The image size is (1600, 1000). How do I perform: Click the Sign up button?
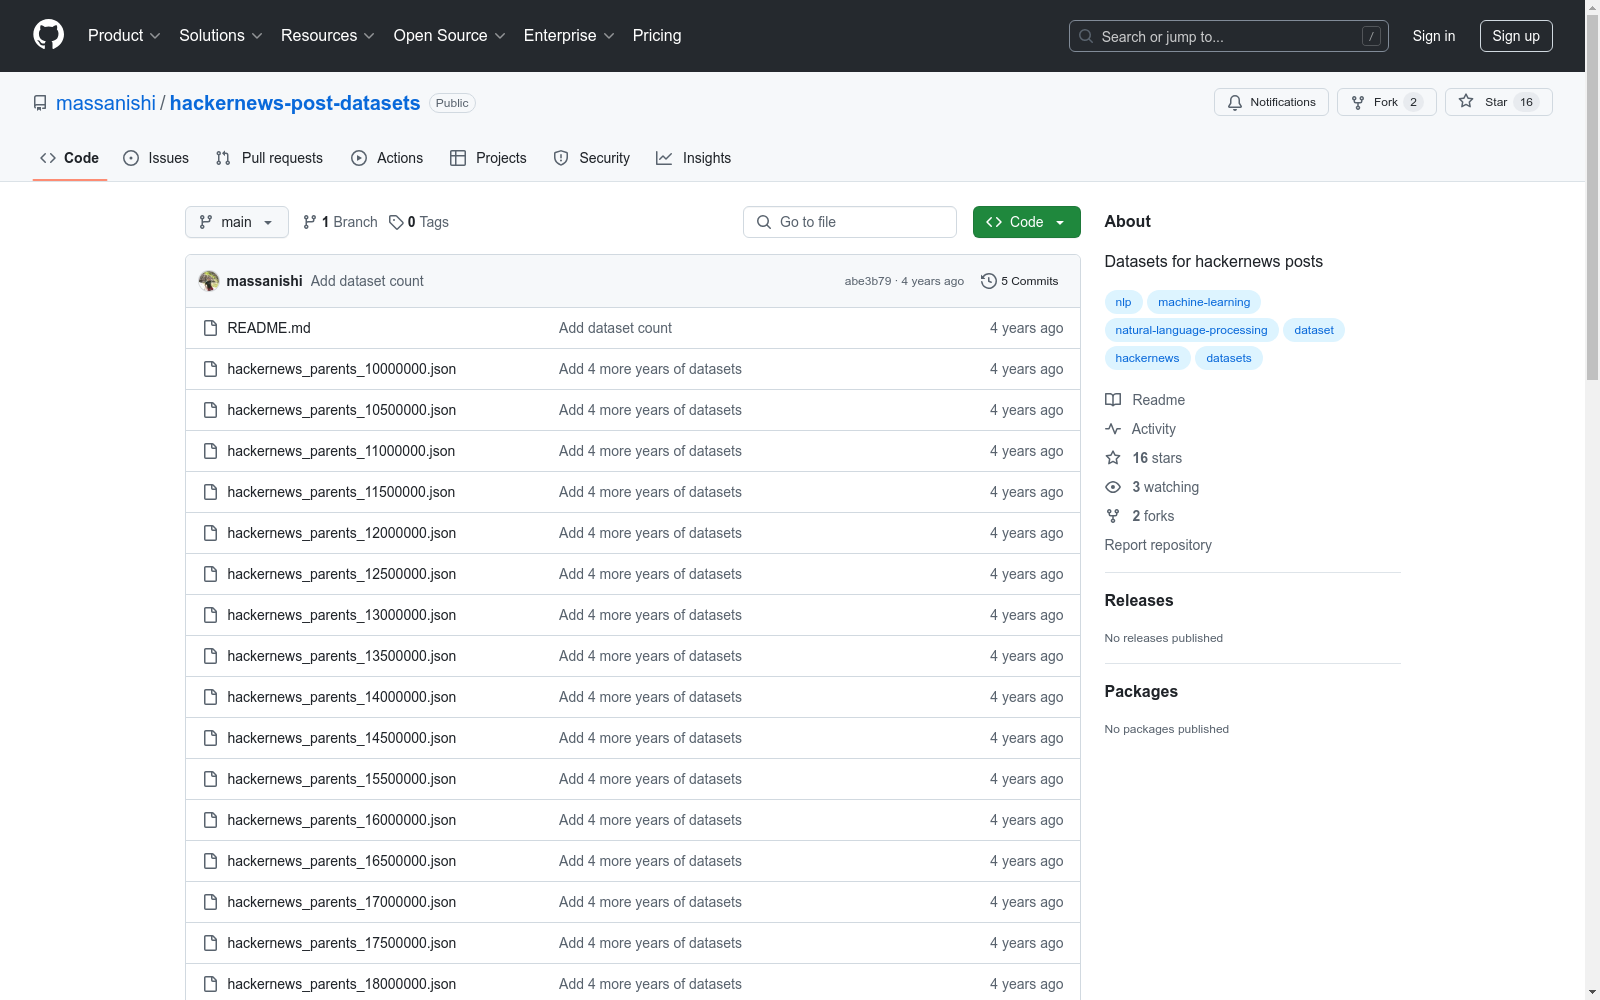click(x=1516, y=36)
